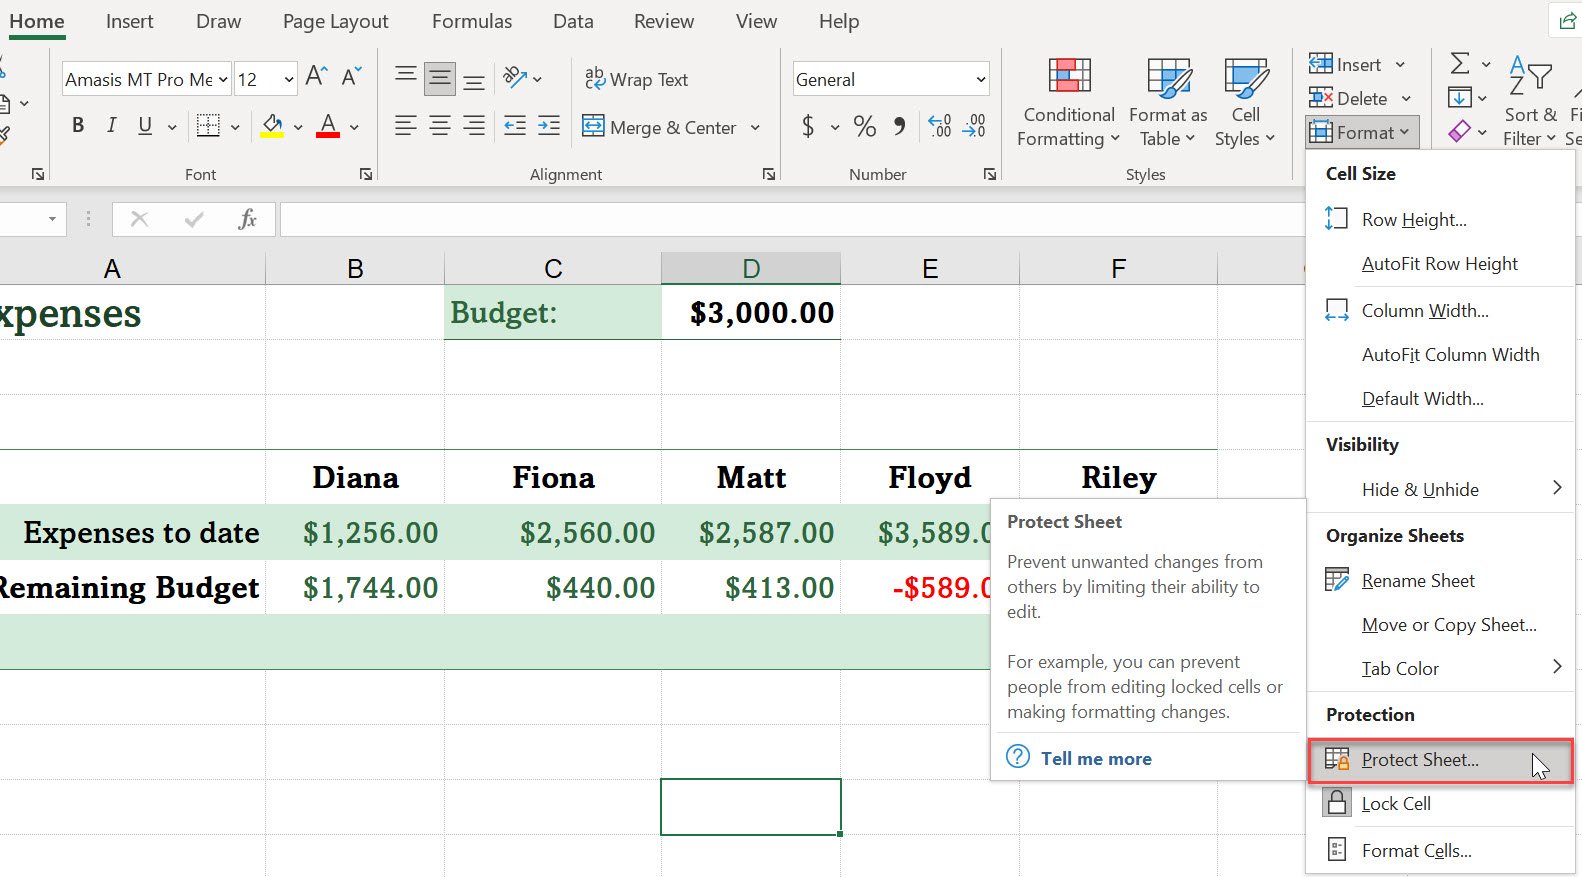Click Insert Function fx icon
Image resolution: width=1582 pixels, height=877 pixels.
click(247, 219)
